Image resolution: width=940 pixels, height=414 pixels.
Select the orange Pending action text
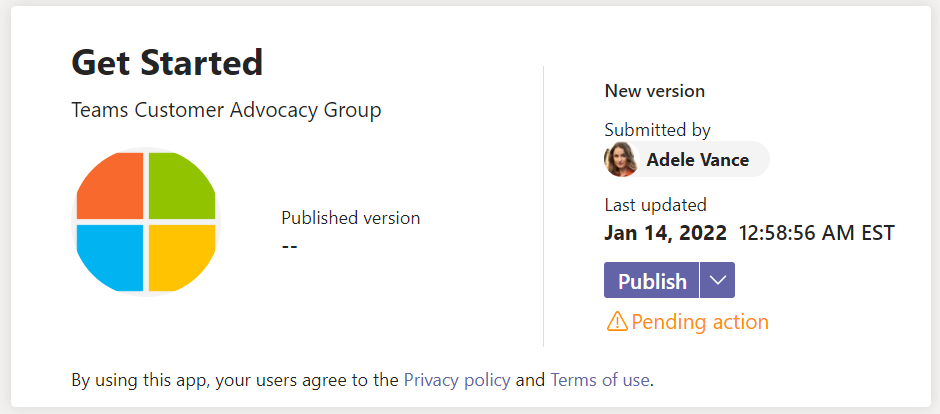pyautogui.click(x=700, y=322)
